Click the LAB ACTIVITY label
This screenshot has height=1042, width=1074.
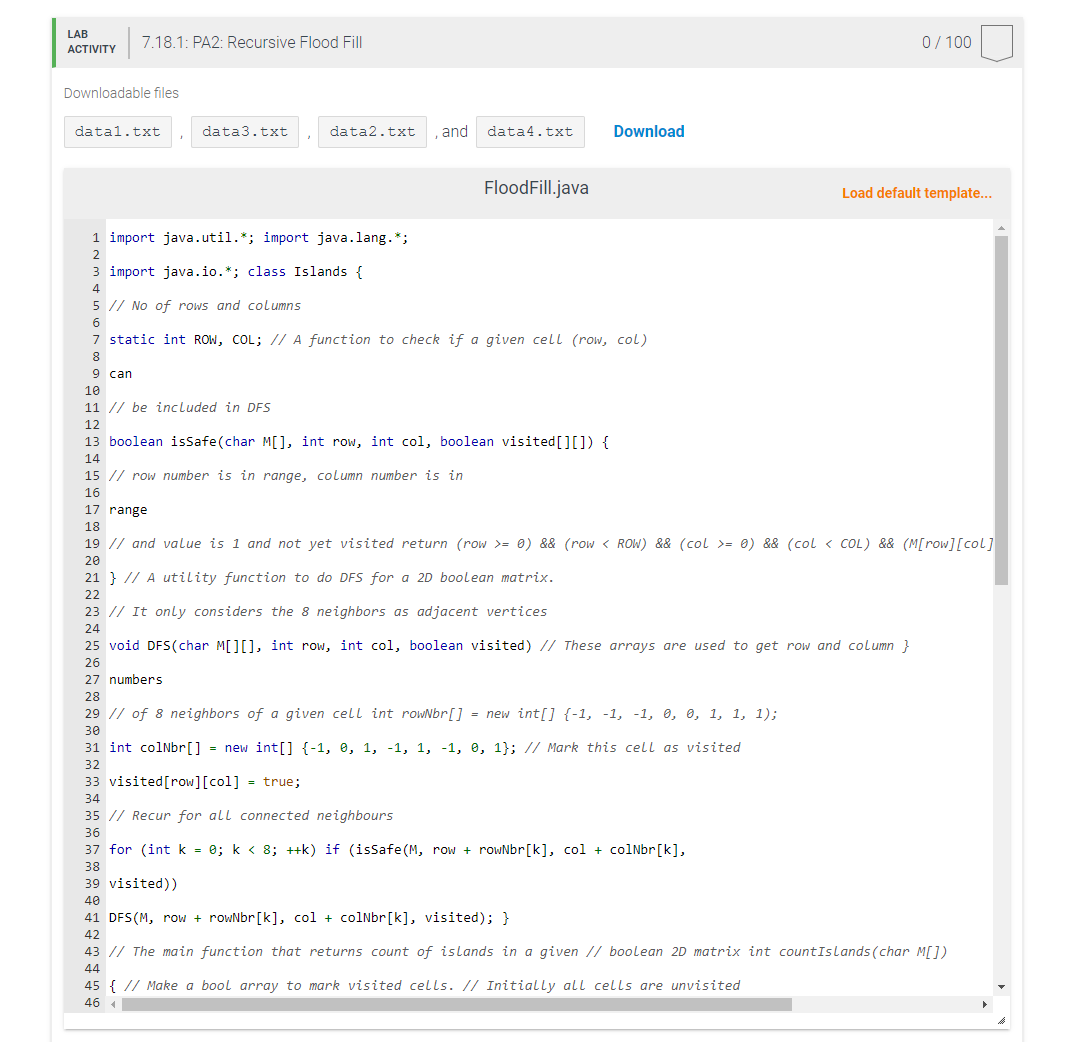click(x=91, y=42)
